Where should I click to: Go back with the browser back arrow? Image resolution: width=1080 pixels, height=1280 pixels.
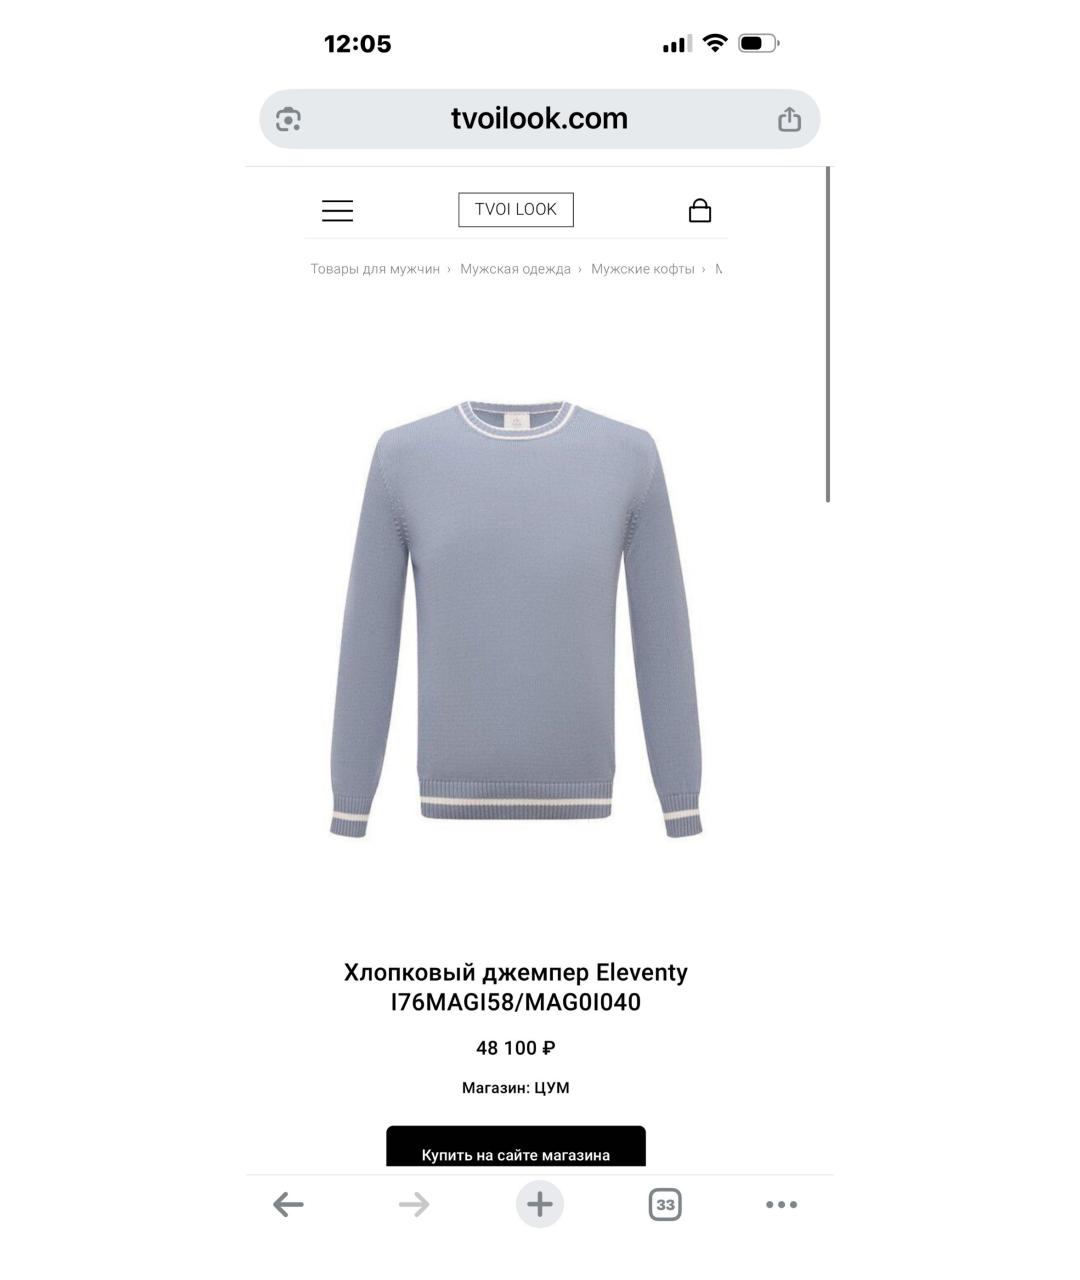[288, 1204]
